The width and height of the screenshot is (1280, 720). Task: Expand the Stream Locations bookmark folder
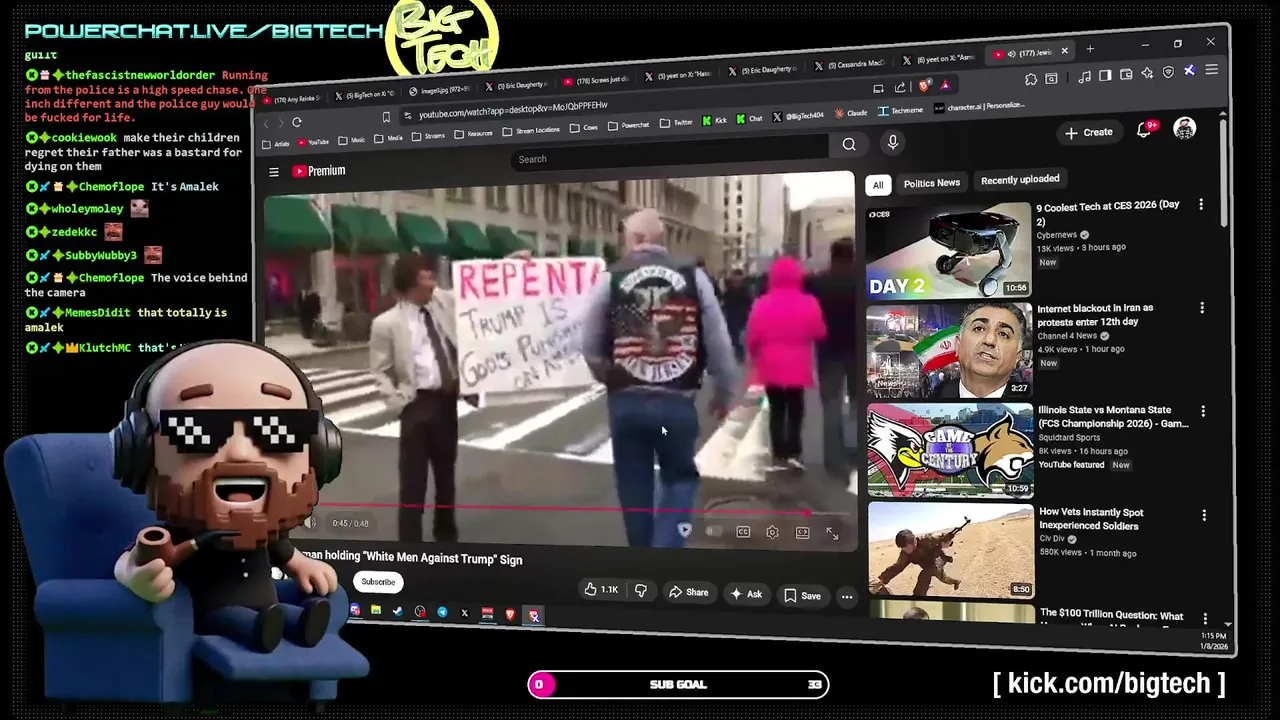(x=532, y=130)
